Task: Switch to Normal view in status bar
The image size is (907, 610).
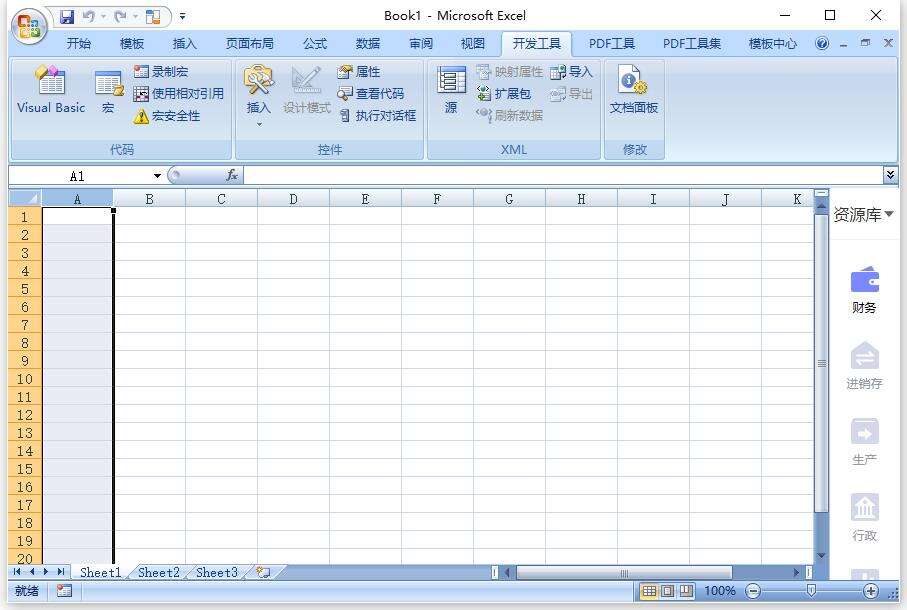Action: coord(649,591)
